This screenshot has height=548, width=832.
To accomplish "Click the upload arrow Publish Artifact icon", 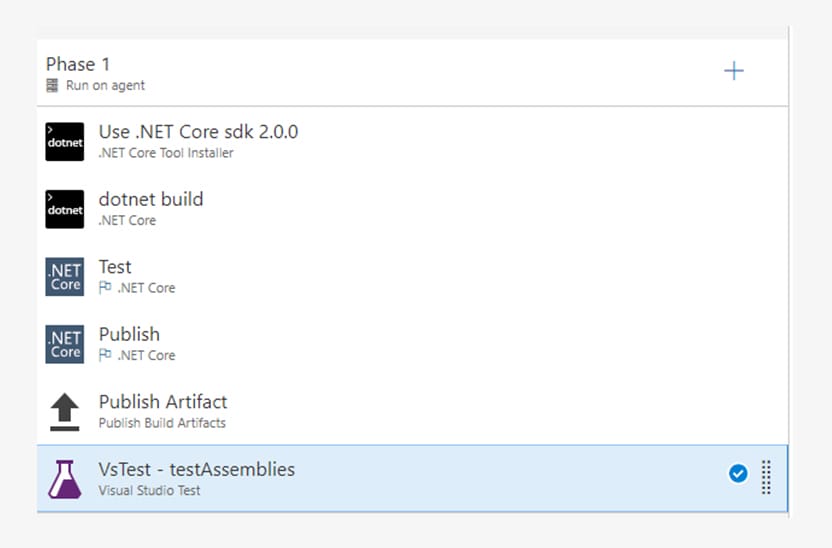I will click(x=65, y=412).
